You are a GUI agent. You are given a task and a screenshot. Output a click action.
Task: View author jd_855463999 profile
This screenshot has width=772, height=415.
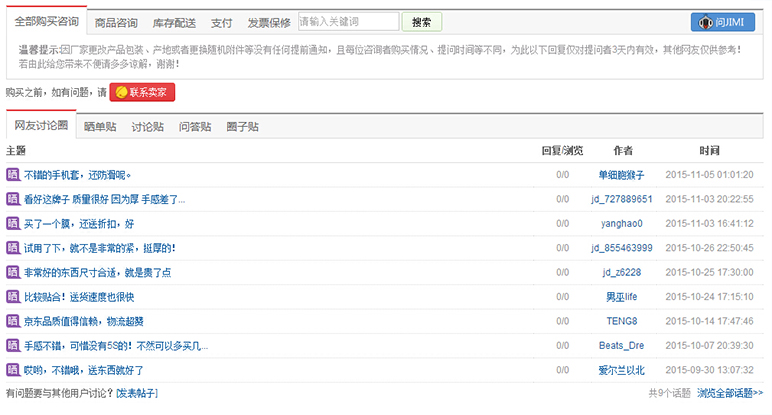(622, 248)
